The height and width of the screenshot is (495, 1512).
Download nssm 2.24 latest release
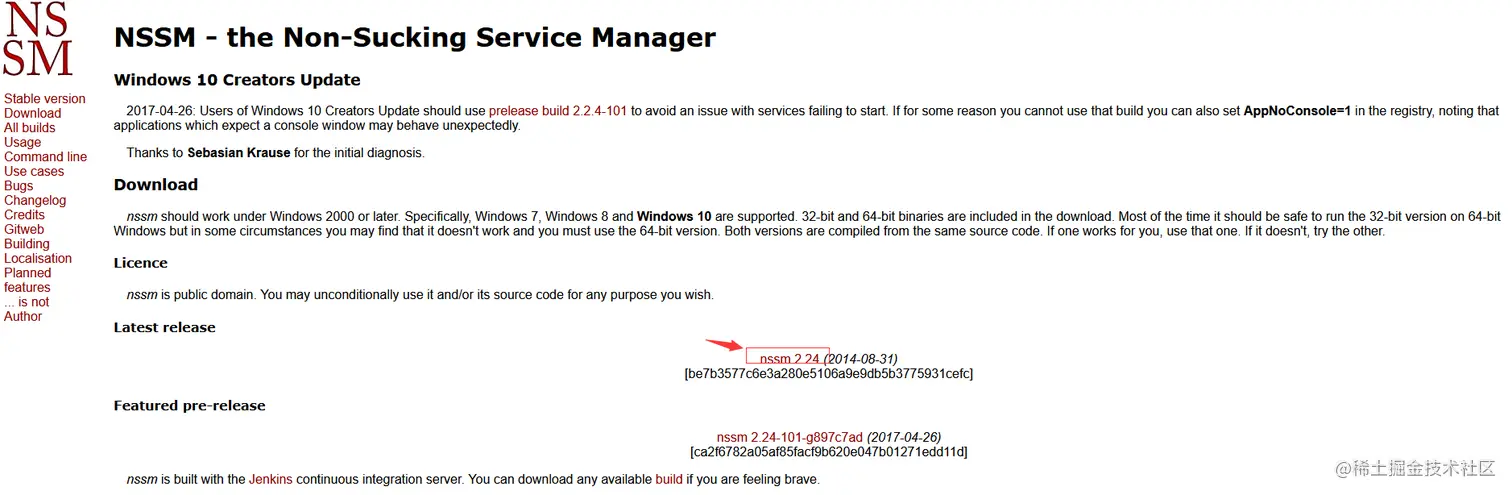pyautogui.click(x=790, y=359)
